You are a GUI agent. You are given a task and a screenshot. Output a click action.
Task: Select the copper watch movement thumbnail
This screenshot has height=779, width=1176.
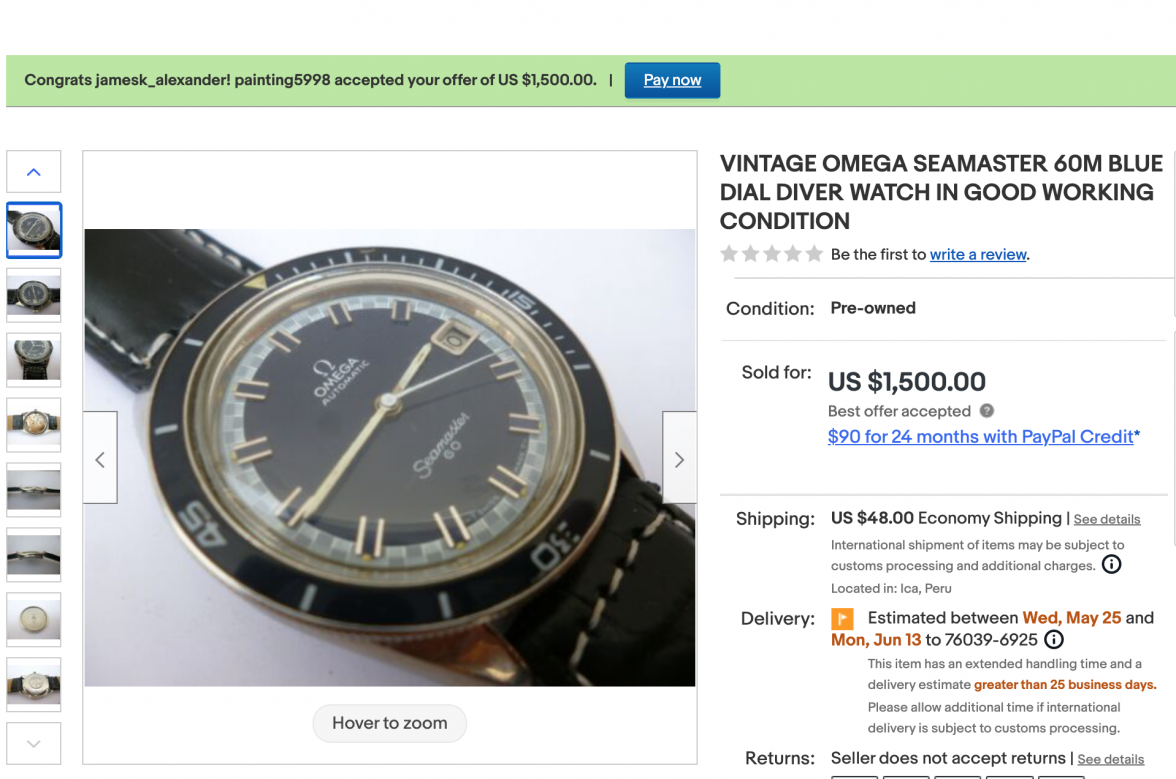click(34, 424)
